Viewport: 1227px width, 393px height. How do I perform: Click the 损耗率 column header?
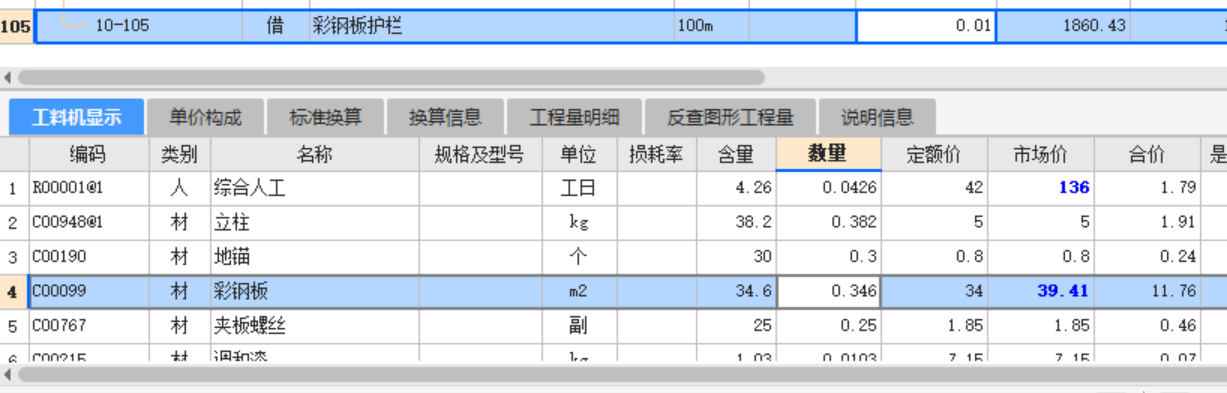(655, 154)
